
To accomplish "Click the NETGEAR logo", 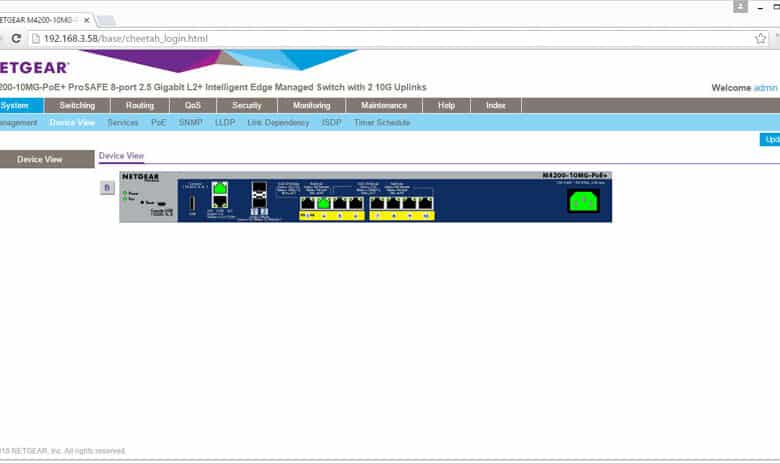I will tap(34, 68).
